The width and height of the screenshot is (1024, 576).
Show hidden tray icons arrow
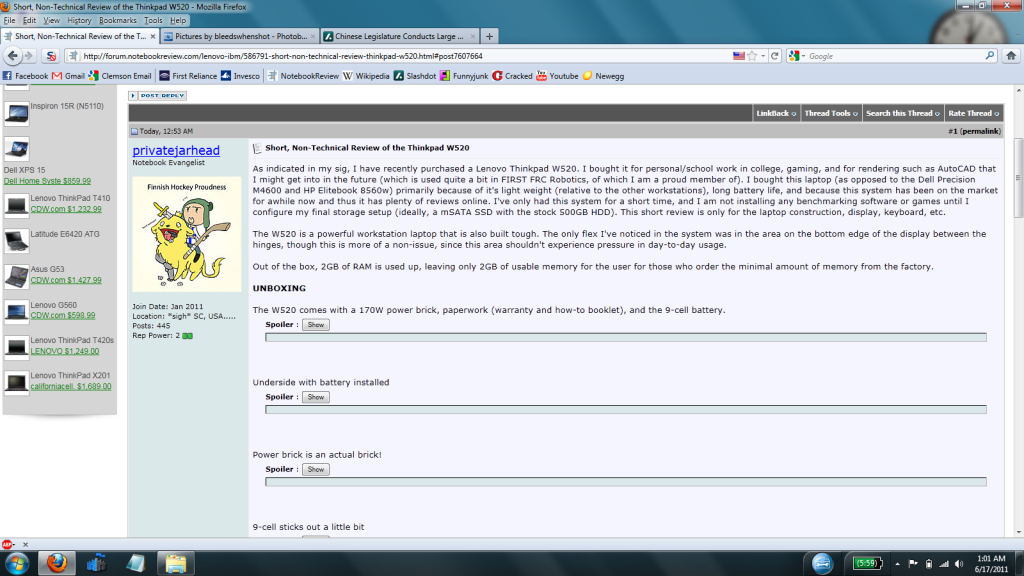coord(897,564)
